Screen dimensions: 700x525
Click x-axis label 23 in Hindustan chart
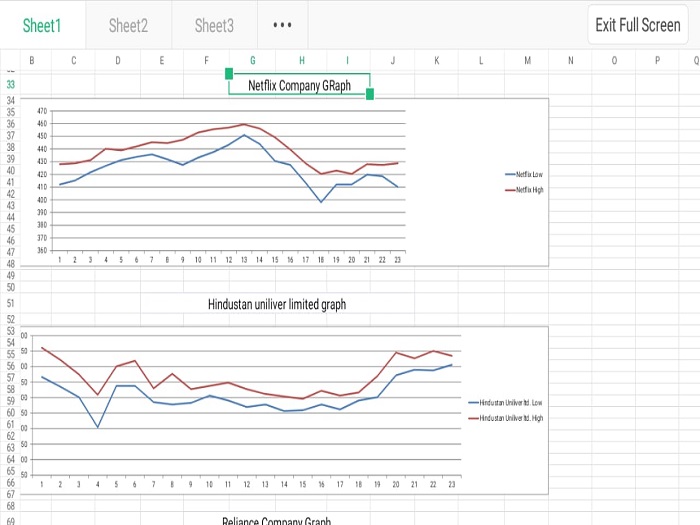point(451,484)
